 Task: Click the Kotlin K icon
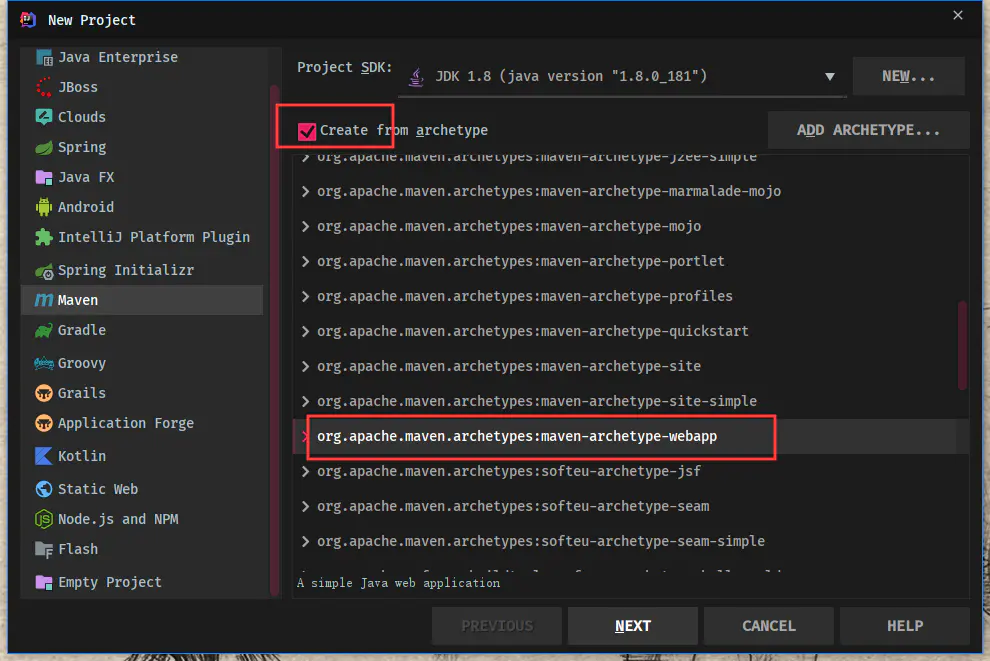[x=44, y=456]
